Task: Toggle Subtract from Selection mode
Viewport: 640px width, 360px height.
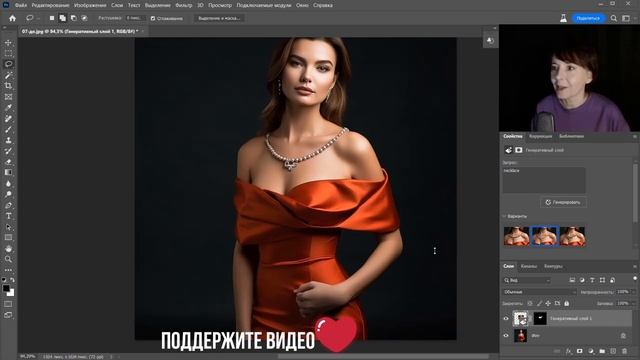Action: [73, 18]
